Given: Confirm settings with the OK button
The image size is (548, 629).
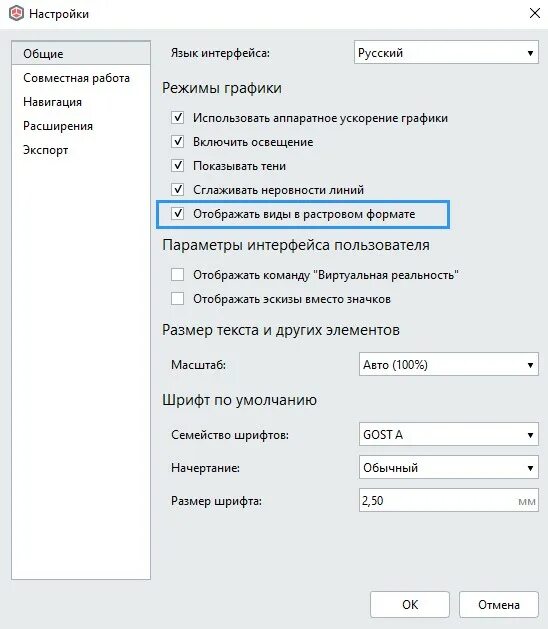Looking at the screenshot, I should click(410, 605).
